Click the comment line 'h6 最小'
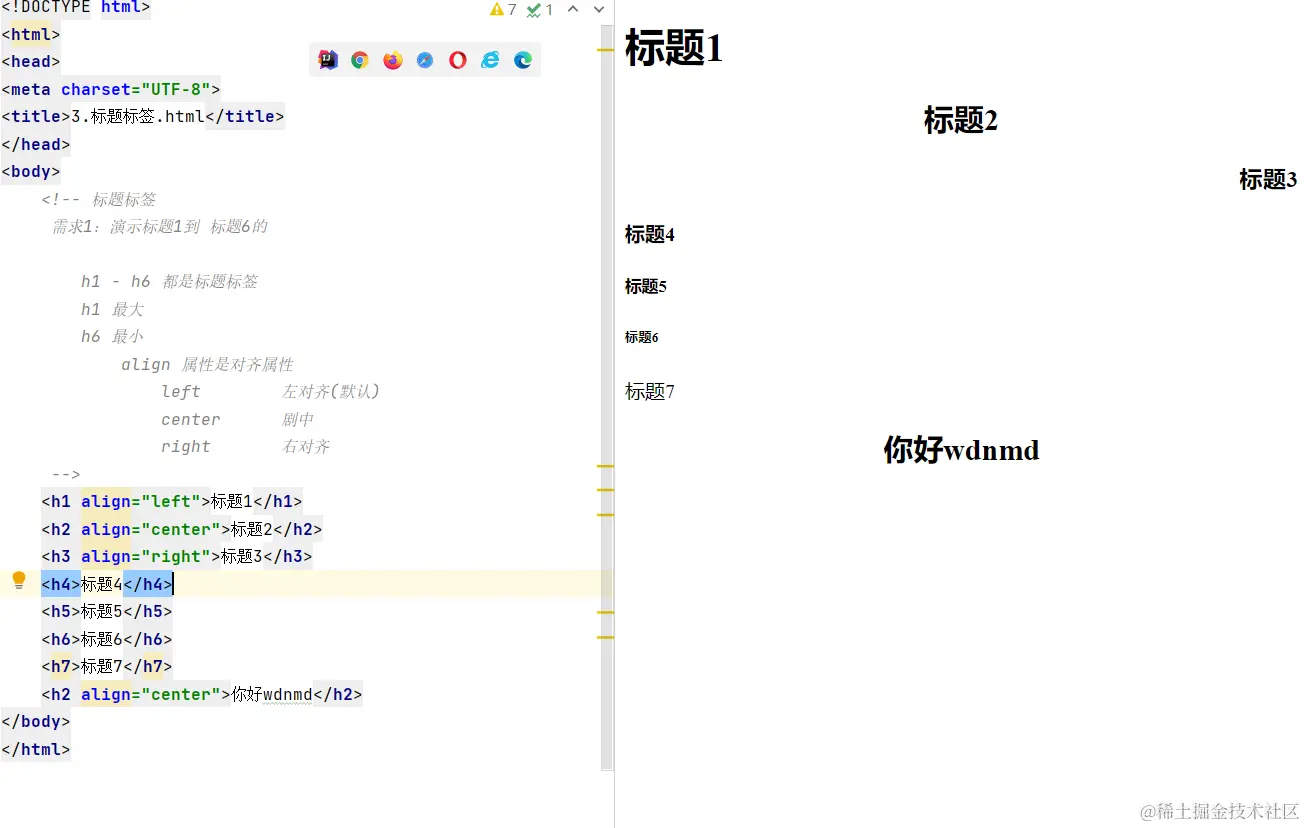1306x828 pixels. click(112, 336)
